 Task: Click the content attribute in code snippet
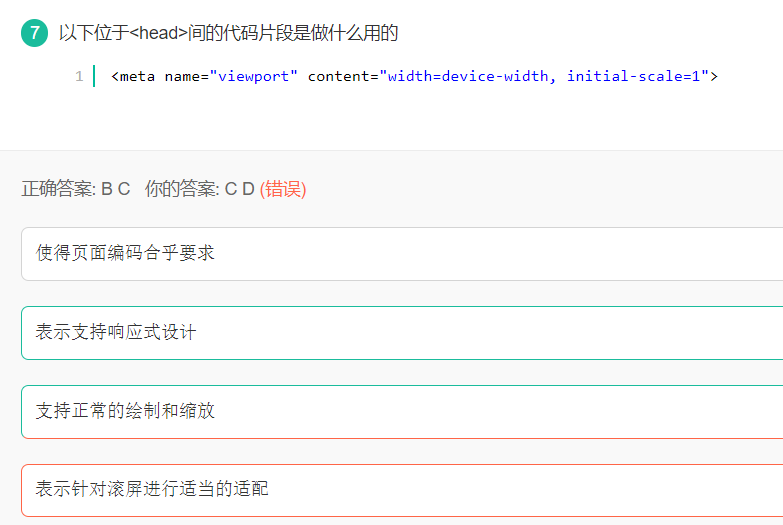(x=339, y=76)
